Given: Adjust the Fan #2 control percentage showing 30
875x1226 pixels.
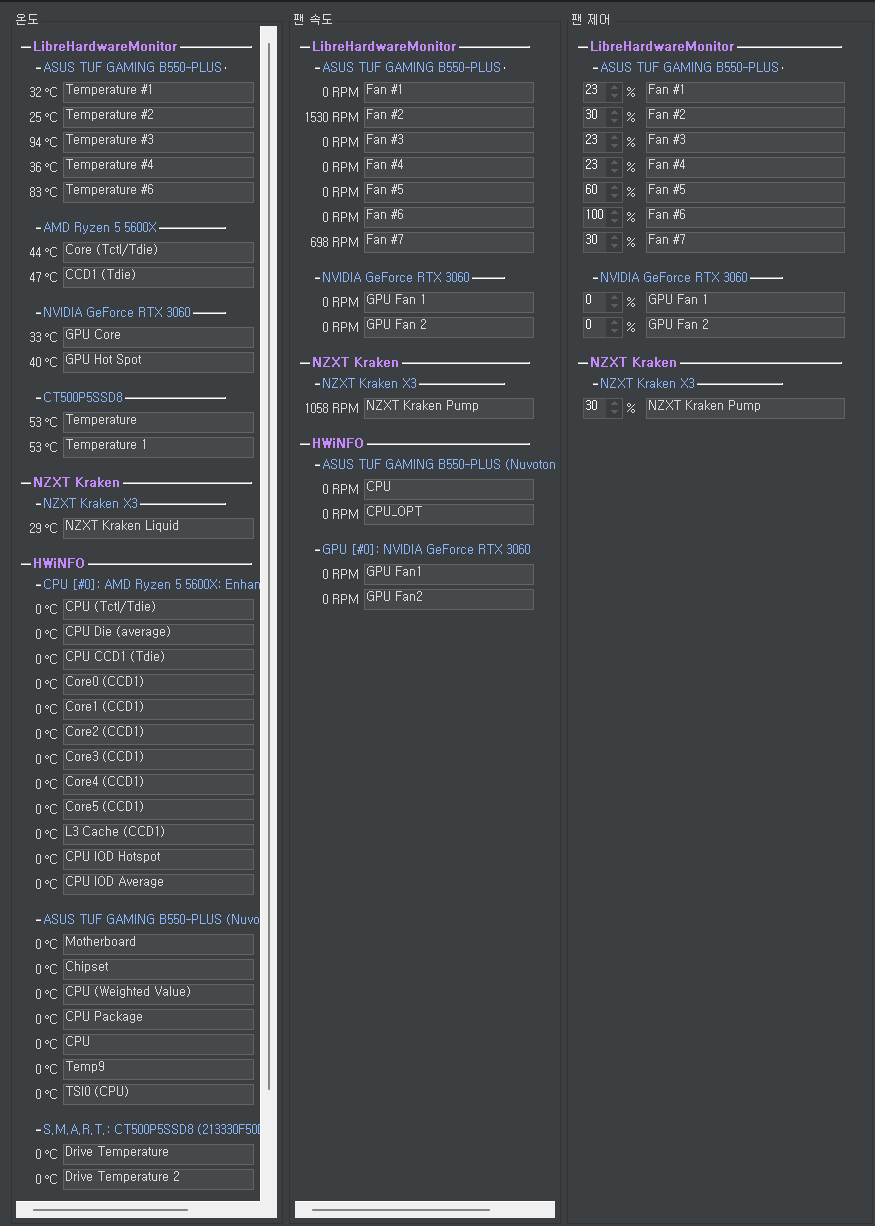Looking at the screenshot, I should (x=603, y=117).
